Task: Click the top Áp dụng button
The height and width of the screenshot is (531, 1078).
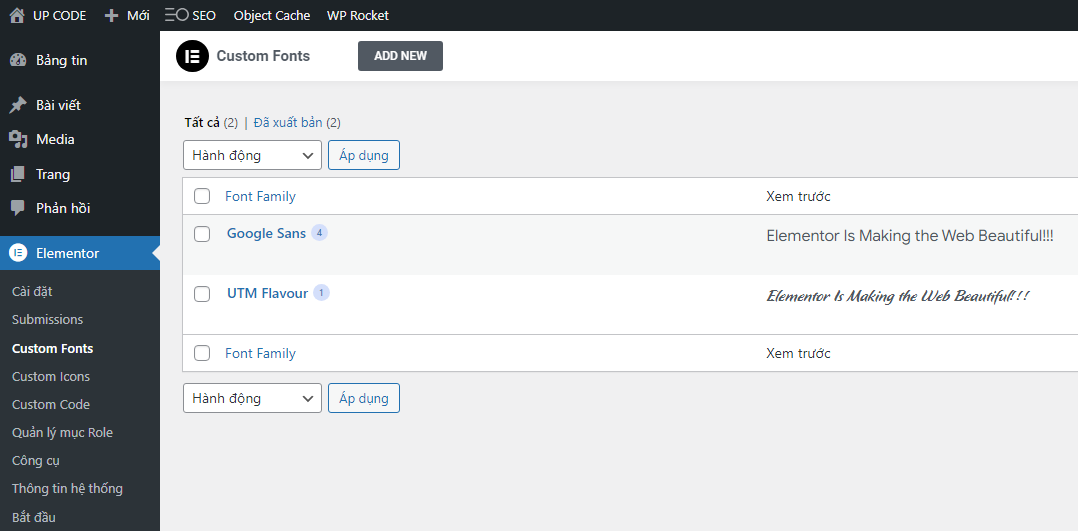Action: tap(364, 155)
